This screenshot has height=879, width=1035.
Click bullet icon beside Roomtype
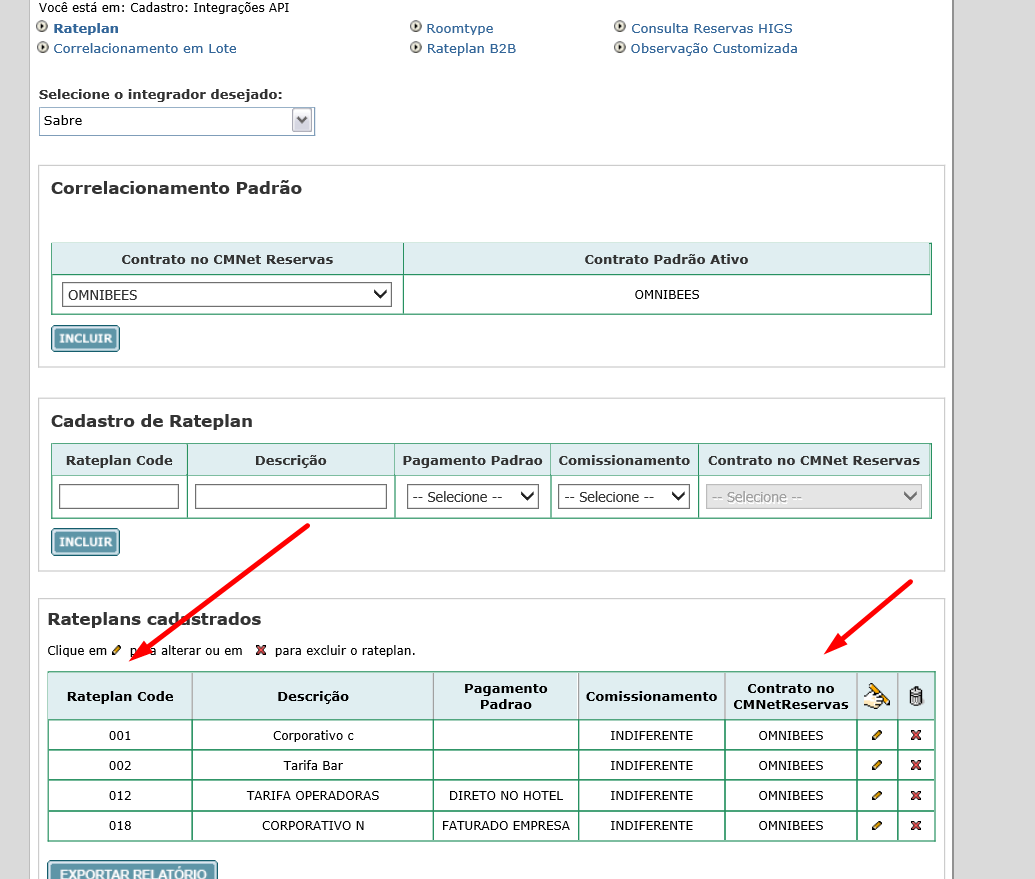(416, 27)
